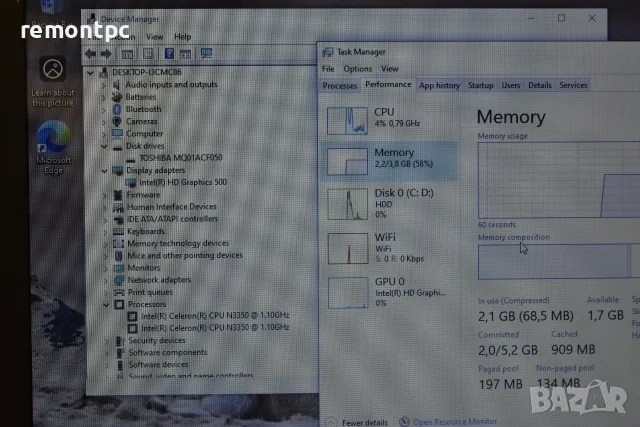This screenshot has width=640, height=427.
Task: Click the Print queues category icon
Action: click(x=119, y=292)
